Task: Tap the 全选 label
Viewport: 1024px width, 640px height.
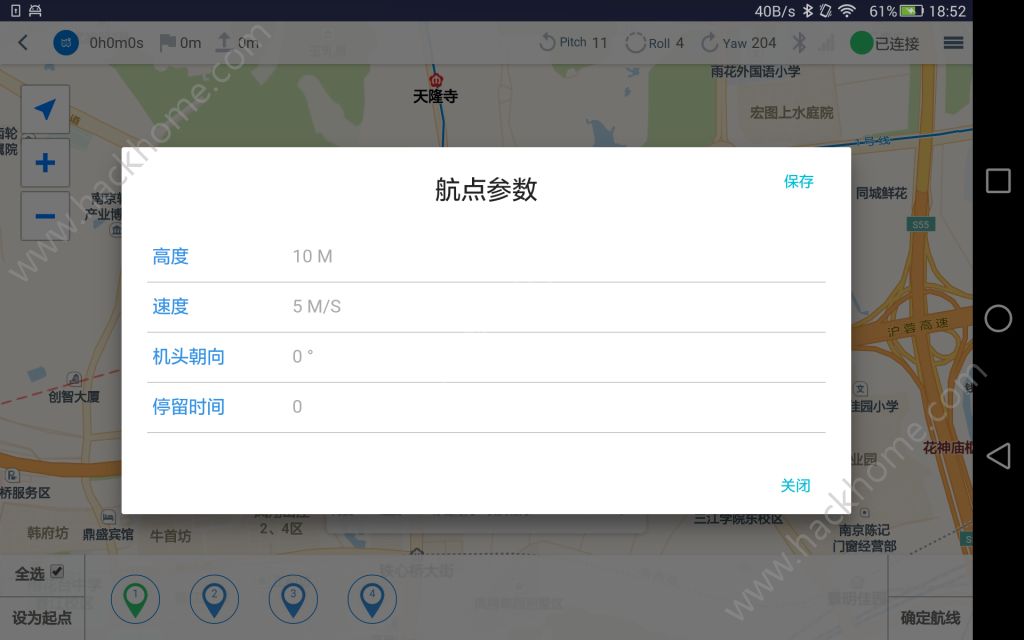Action: (x=29, y=574)
